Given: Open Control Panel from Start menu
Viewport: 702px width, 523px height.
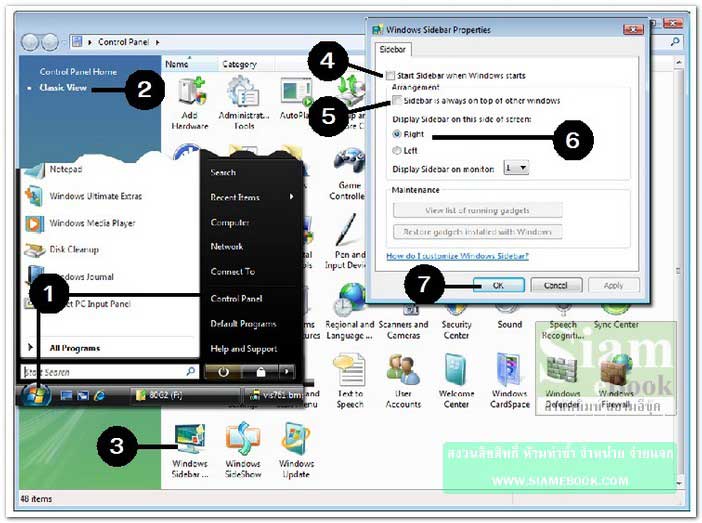Looking at the screenshot, I should pyautogui.click(x=236, y=298).
